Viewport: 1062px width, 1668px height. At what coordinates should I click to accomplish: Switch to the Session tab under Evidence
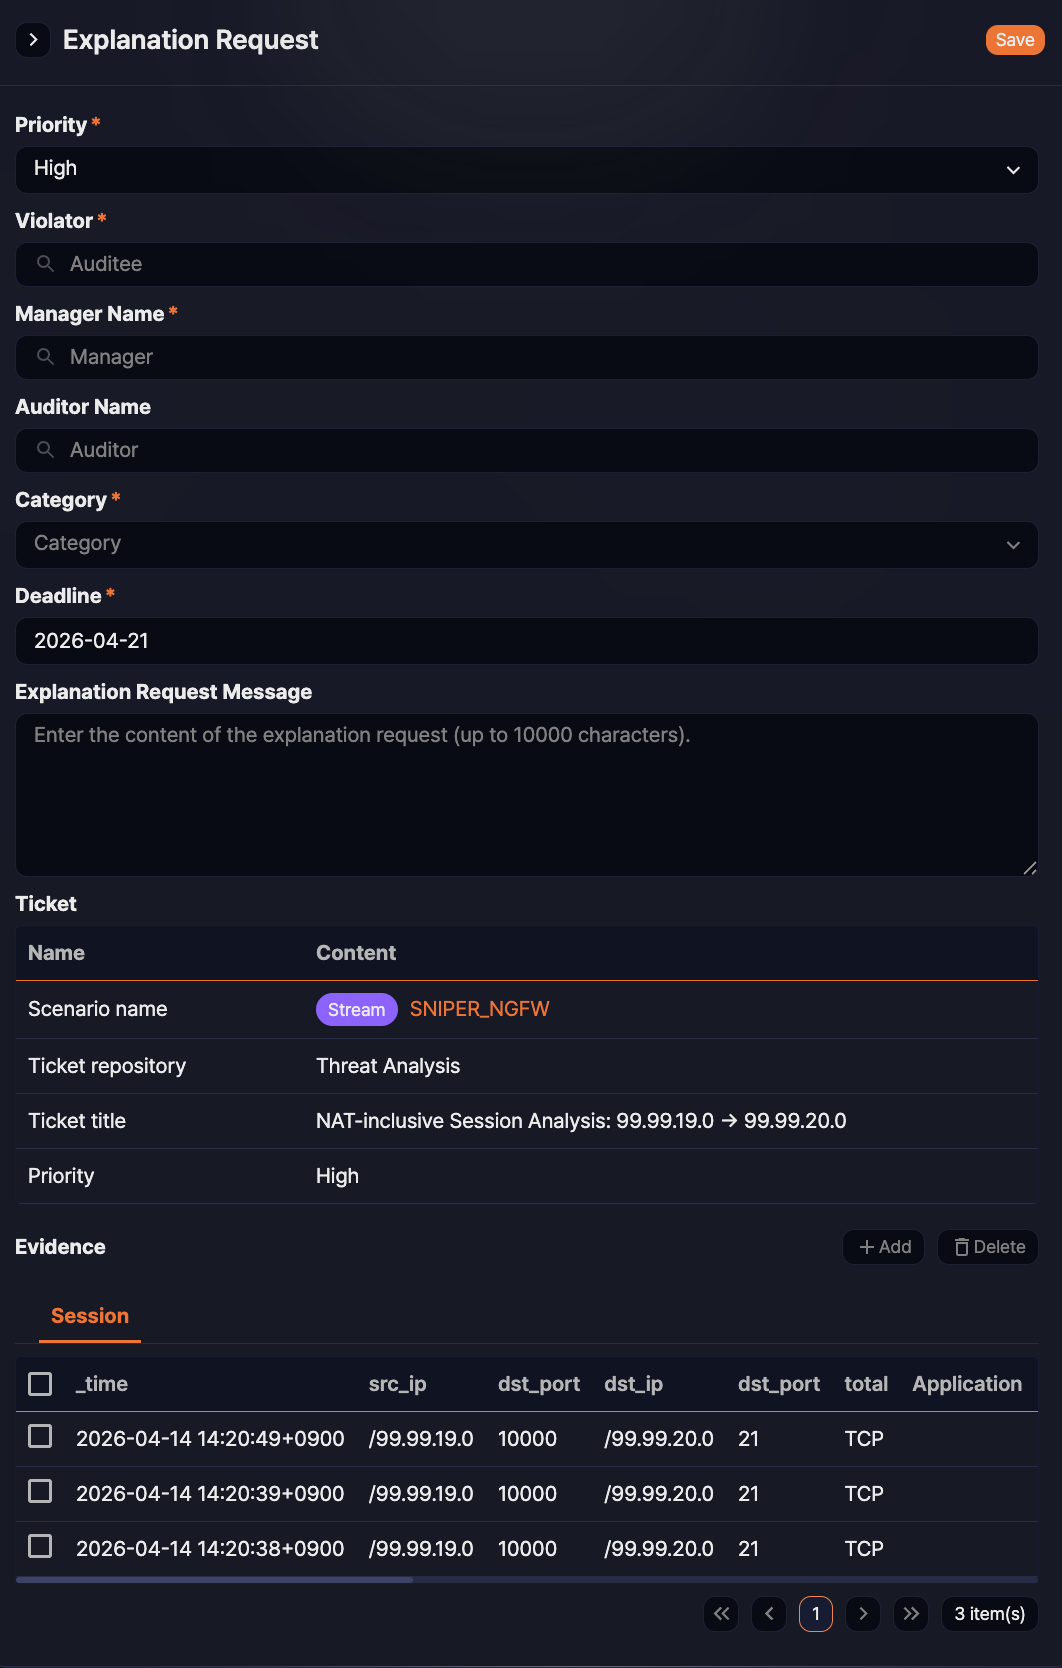tap(89, 1315)
